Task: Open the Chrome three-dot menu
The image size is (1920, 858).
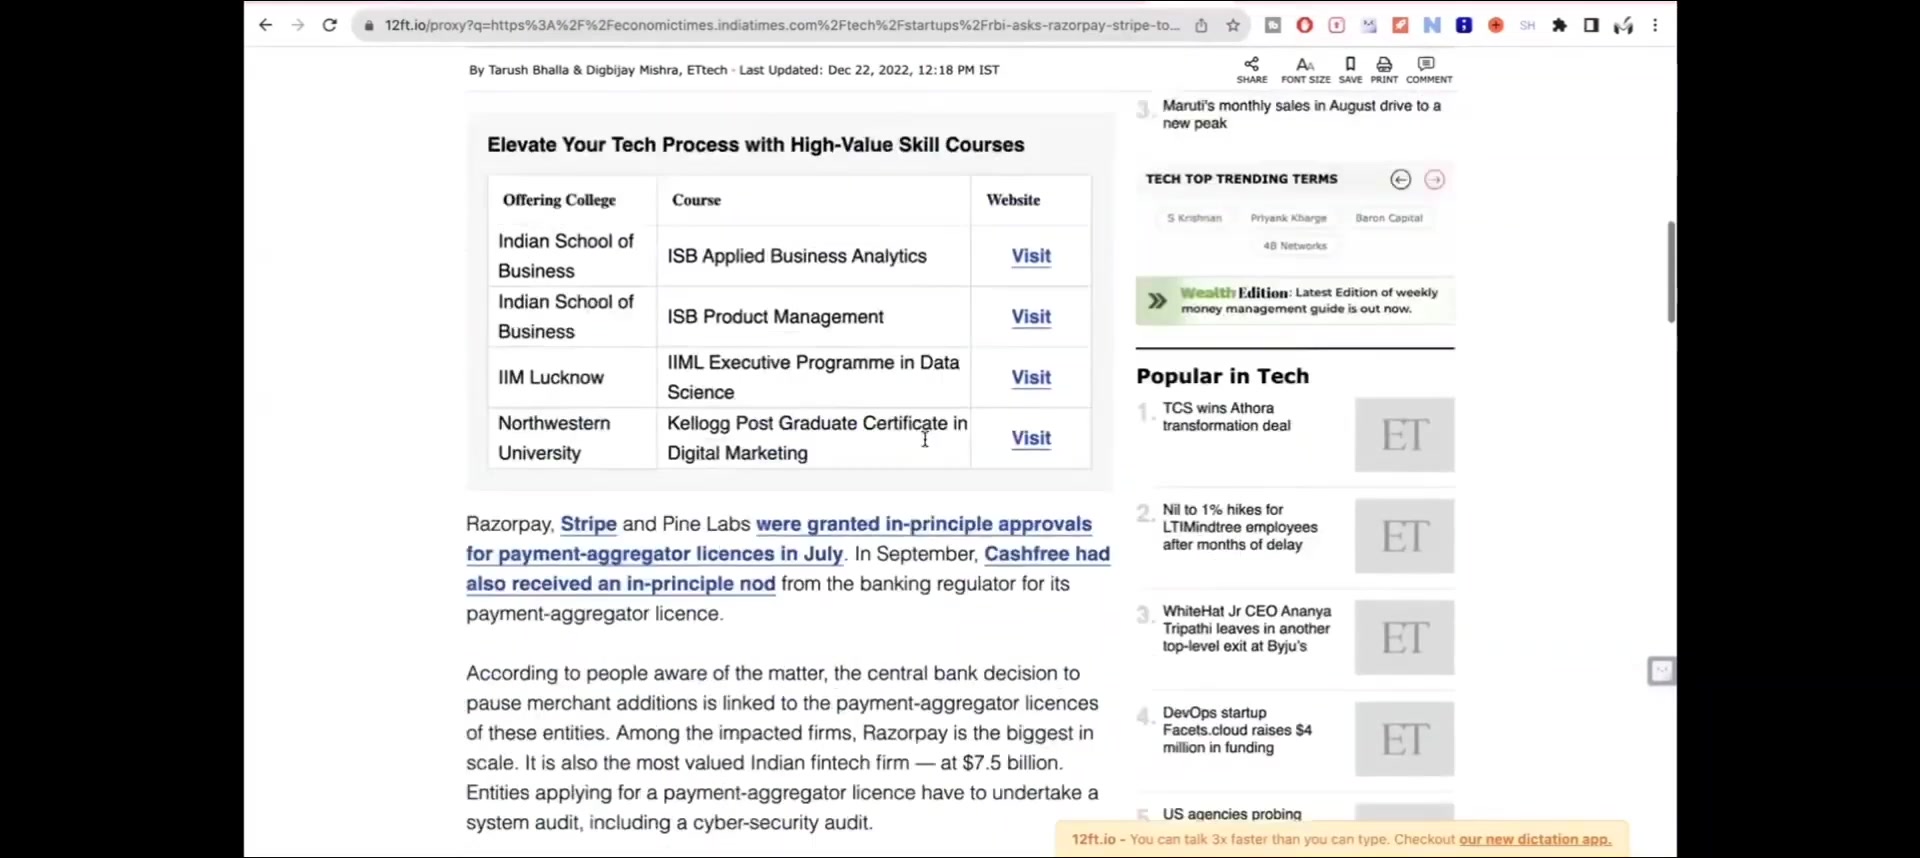Action: pos(1655,25)
